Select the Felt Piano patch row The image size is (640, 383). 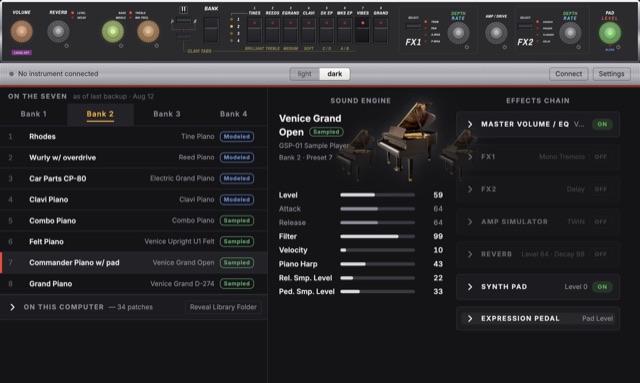point(133,242)
